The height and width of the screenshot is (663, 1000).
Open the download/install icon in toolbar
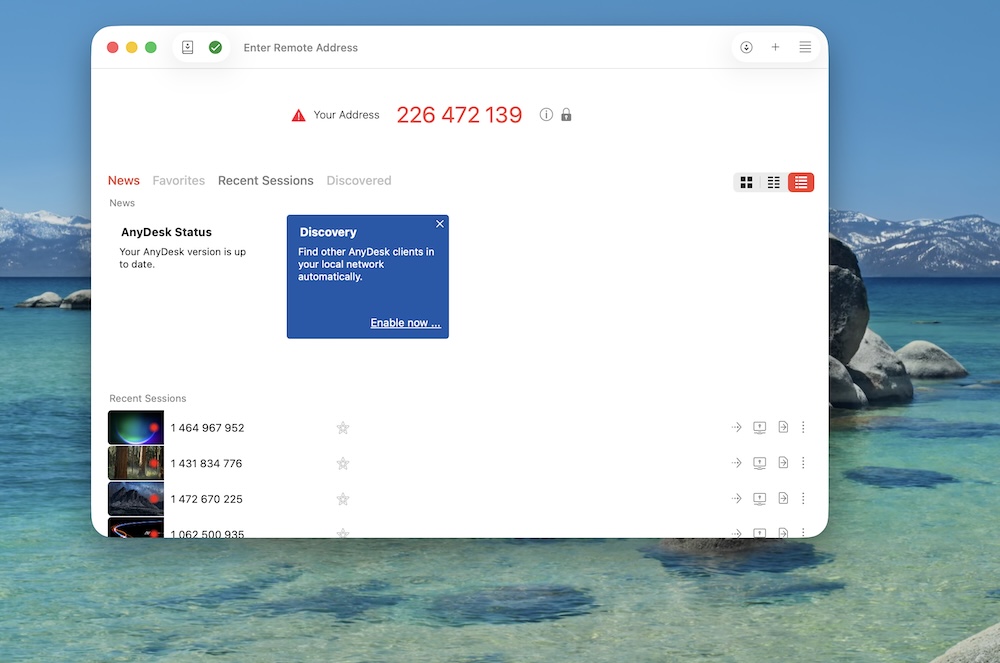tap(746, 47)
